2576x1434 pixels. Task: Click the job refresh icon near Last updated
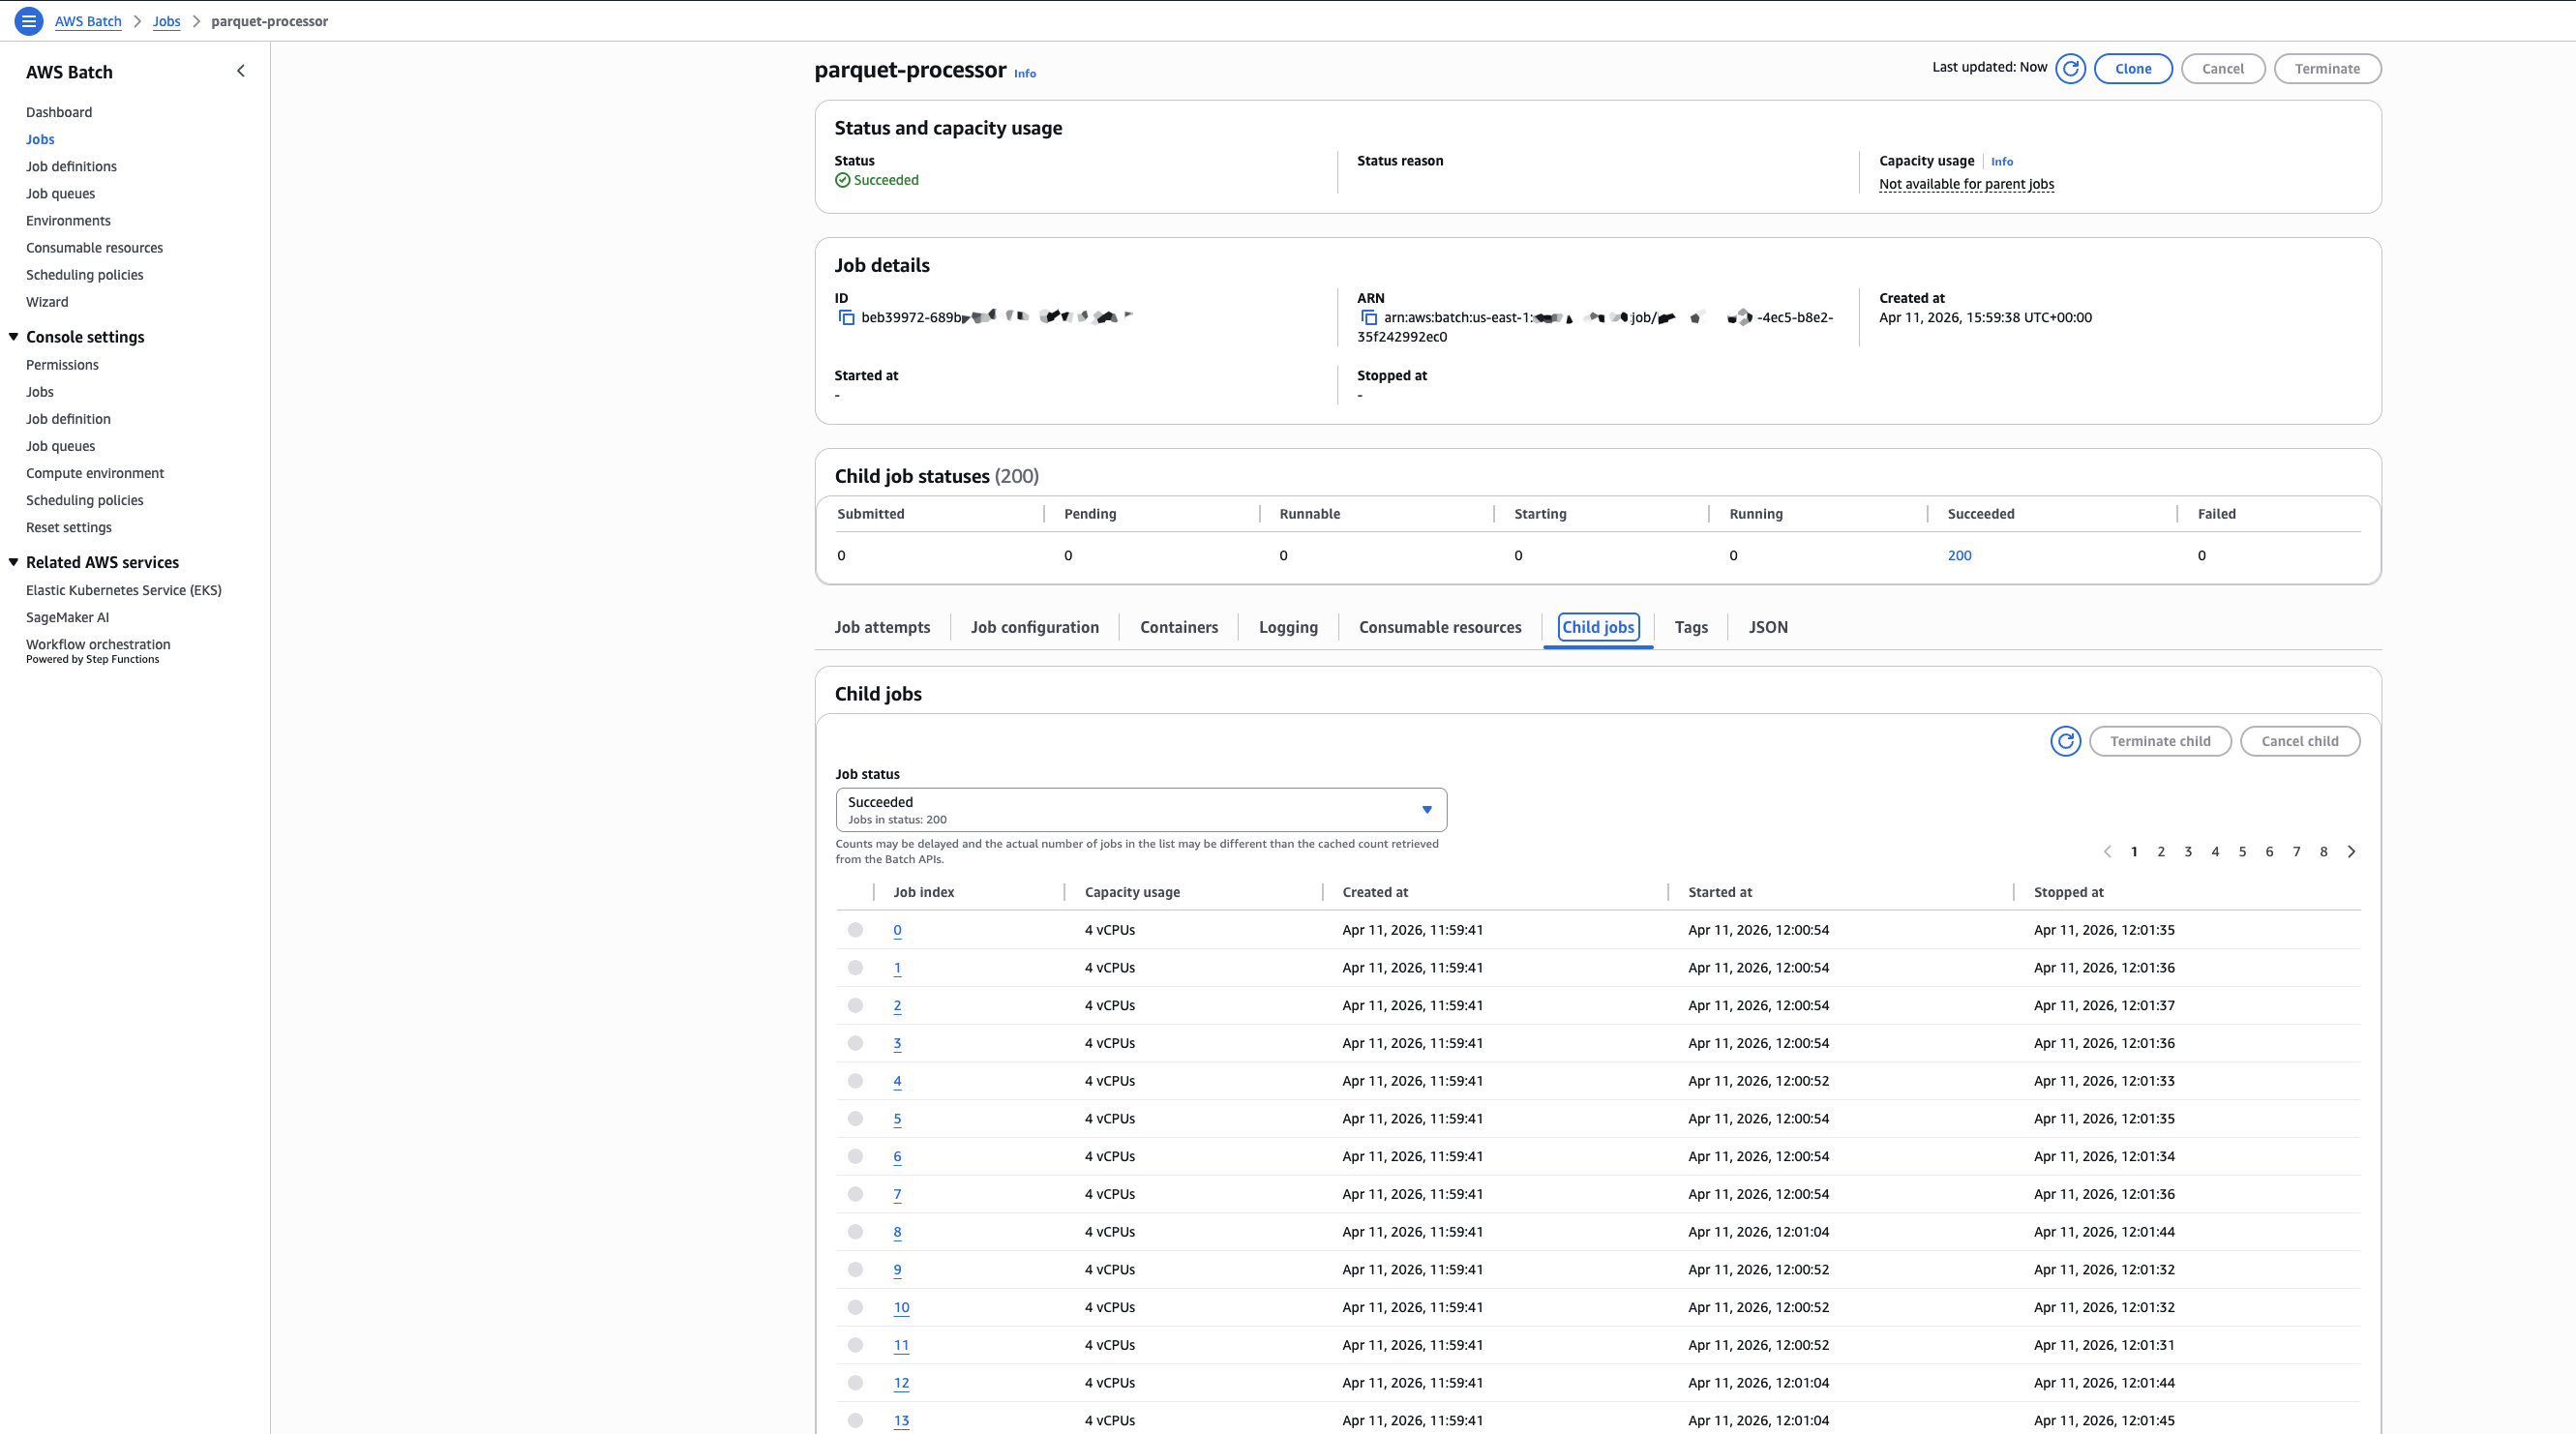click(2070, 69)
